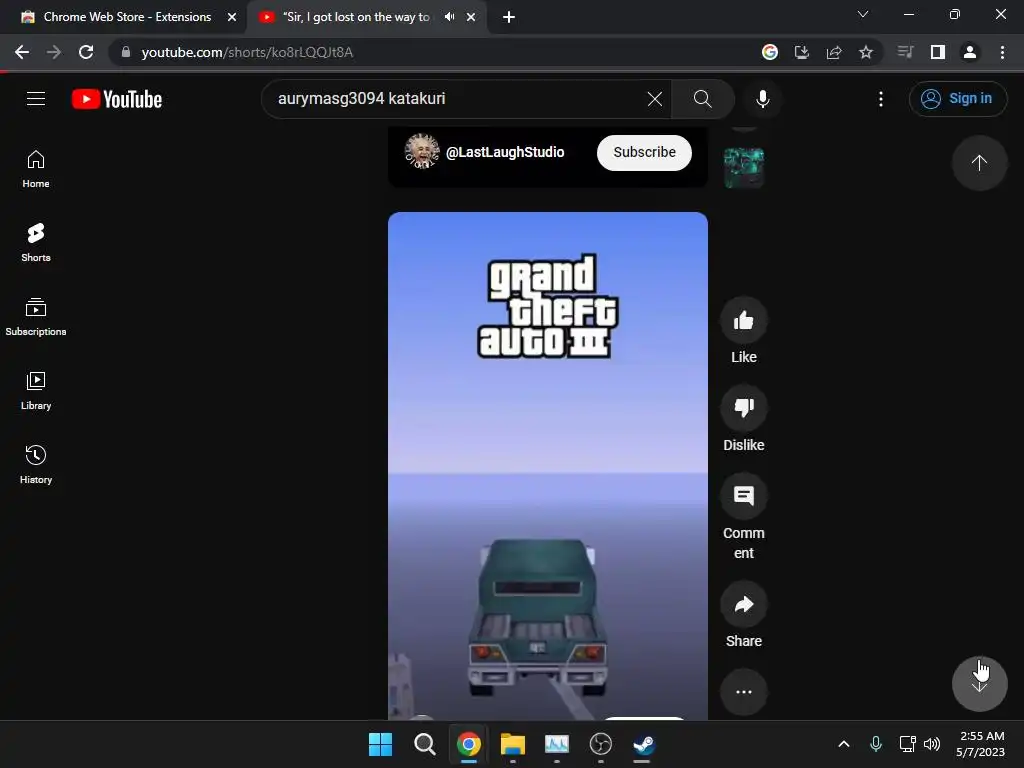Viewport: 1024px width, 768px height.
Task: Start voice search with the microphone
Action: (762, 99)
